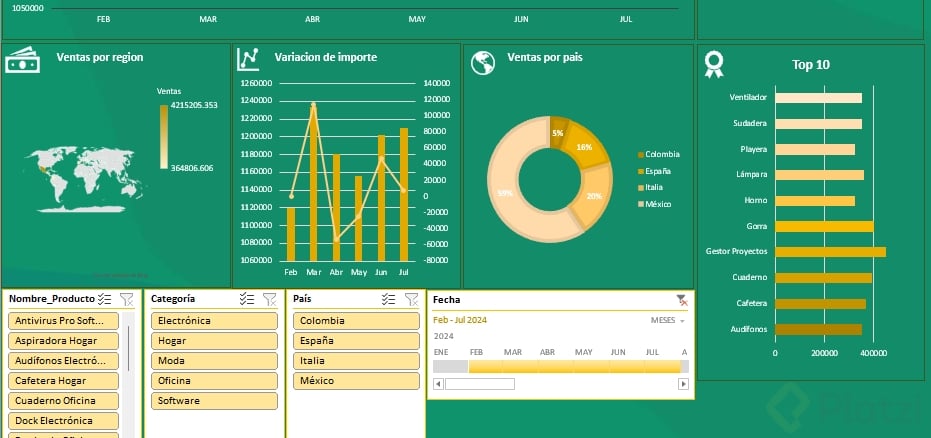Click the 4215205.353 legend value

tap(194, 105)
